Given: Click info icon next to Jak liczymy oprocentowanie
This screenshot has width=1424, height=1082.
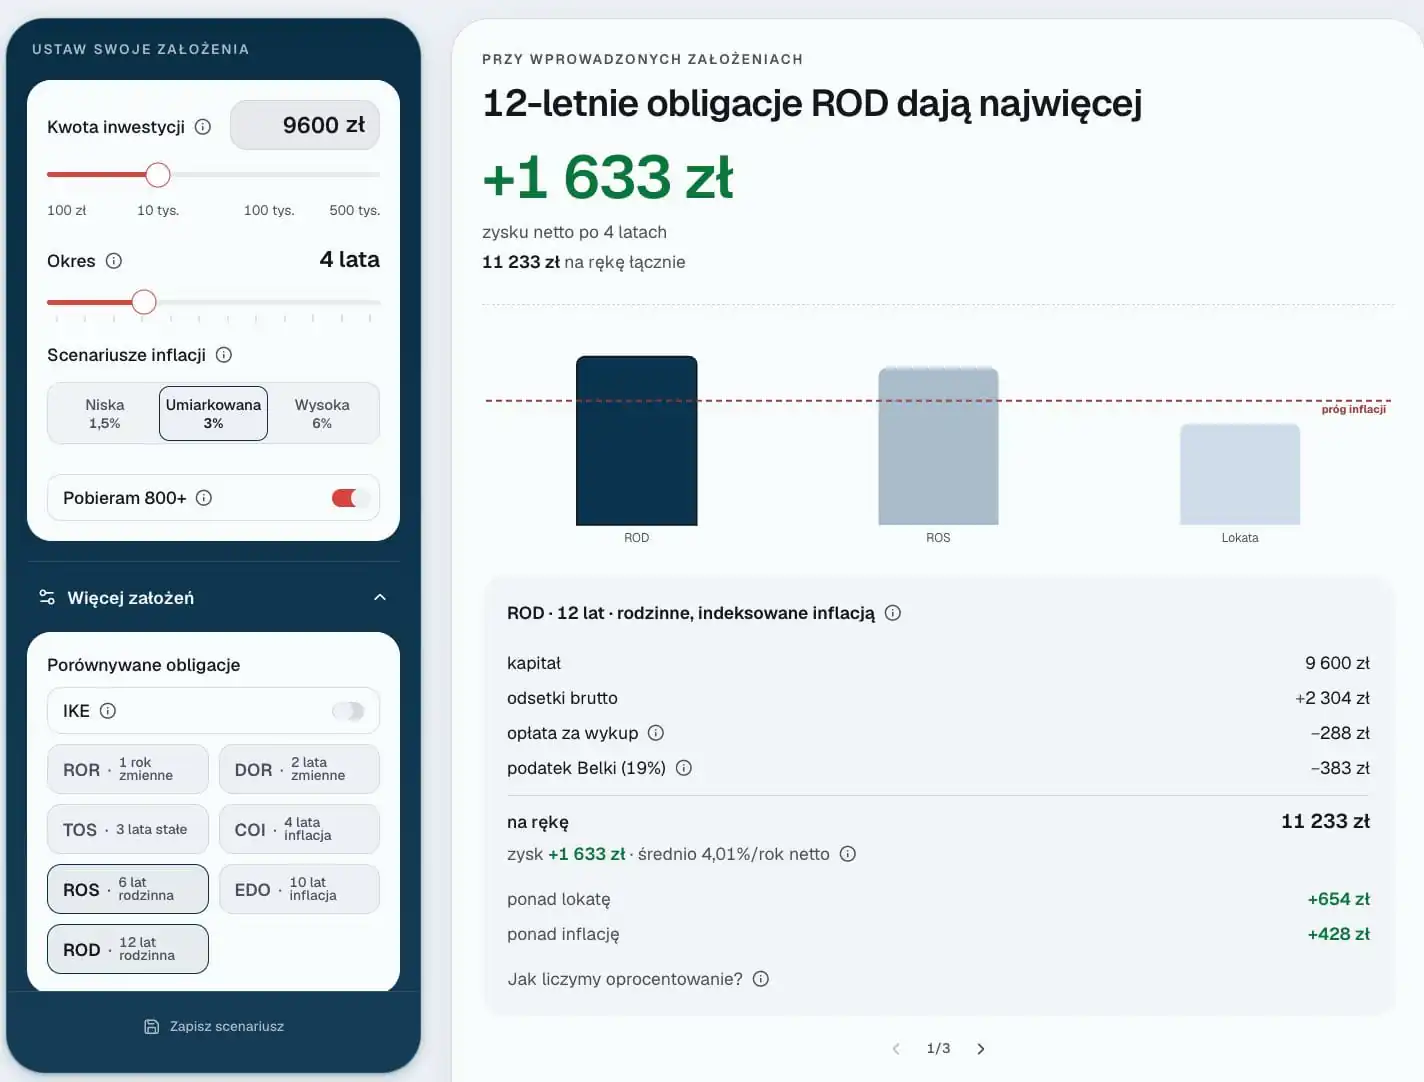Looking at the screenshot, I should click(761, 979).
